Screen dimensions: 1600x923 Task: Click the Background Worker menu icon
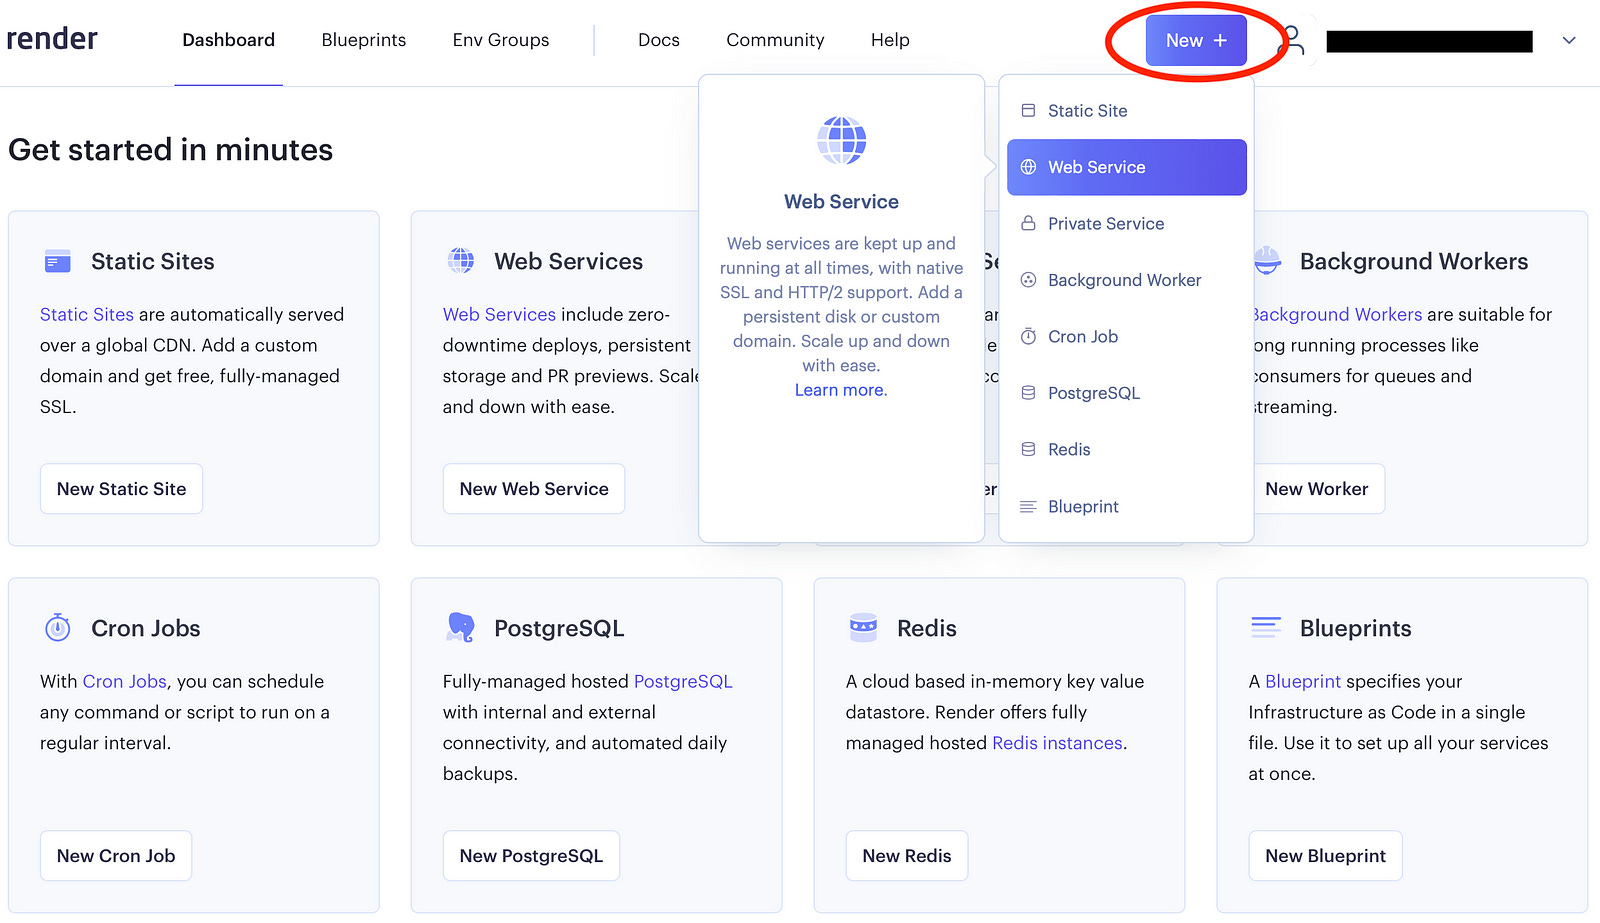pyautogui.click(x=1028, y=280)
